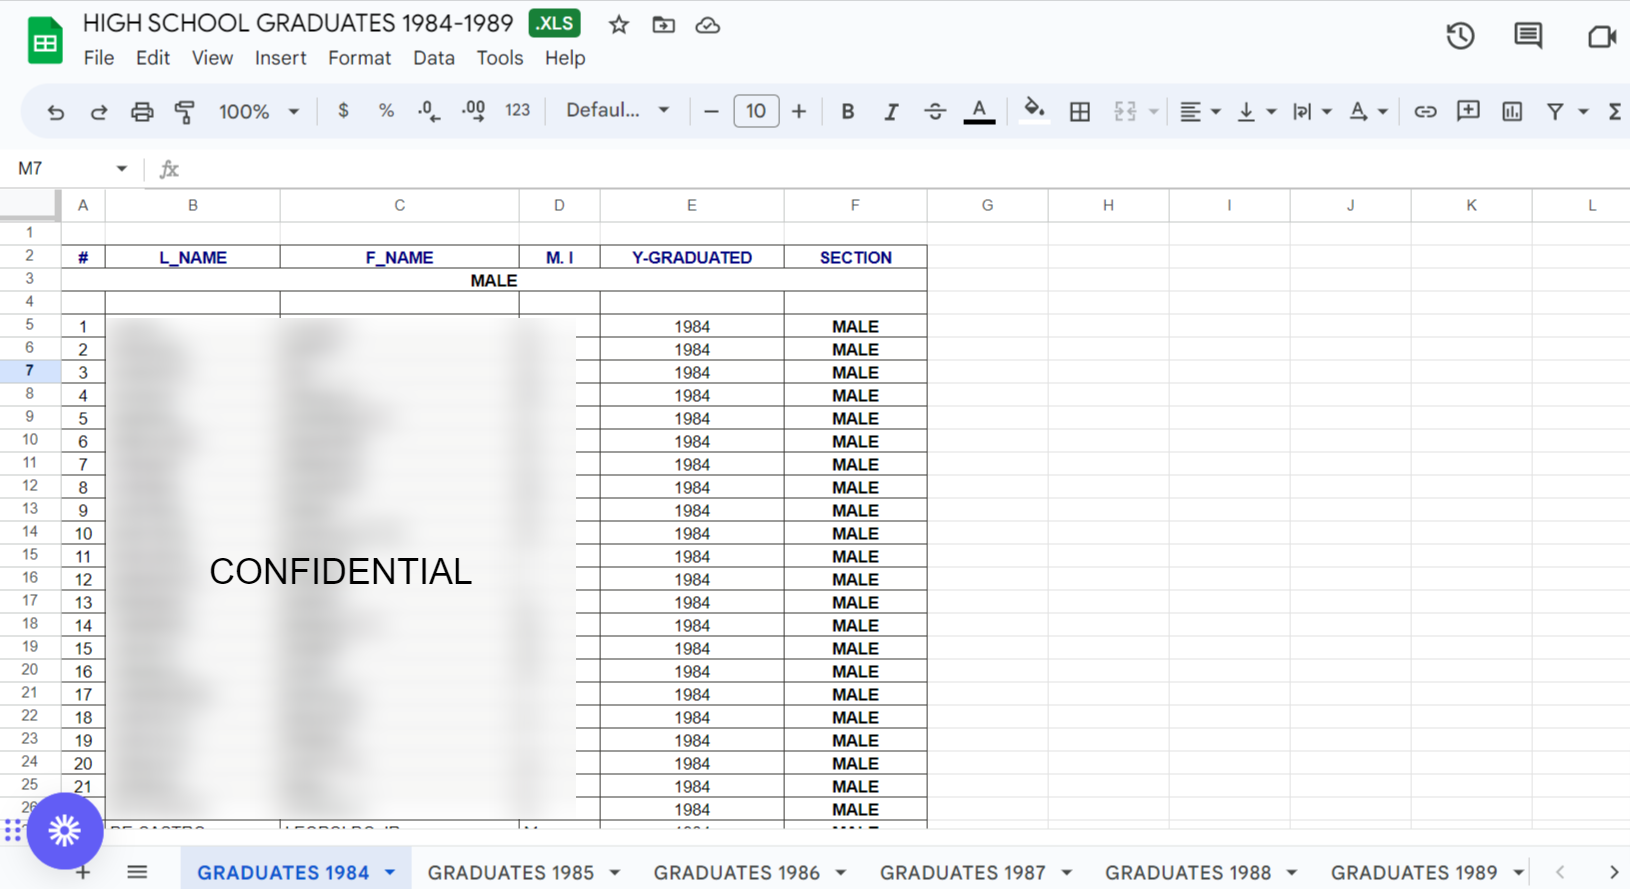Screen dimensions: 1630x889
Task: Expand merge cells options arrow
Action: coord(1153,112)
